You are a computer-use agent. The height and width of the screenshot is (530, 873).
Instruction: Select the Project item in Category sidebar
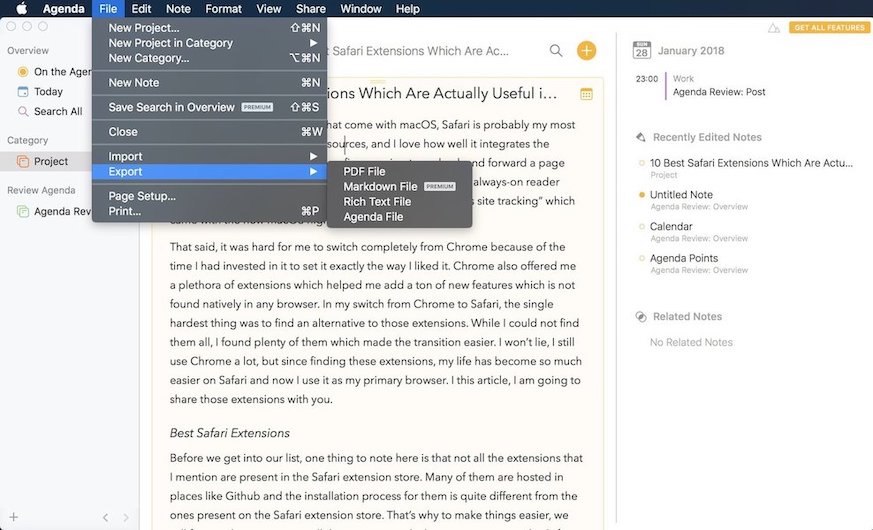pos(50,161)
